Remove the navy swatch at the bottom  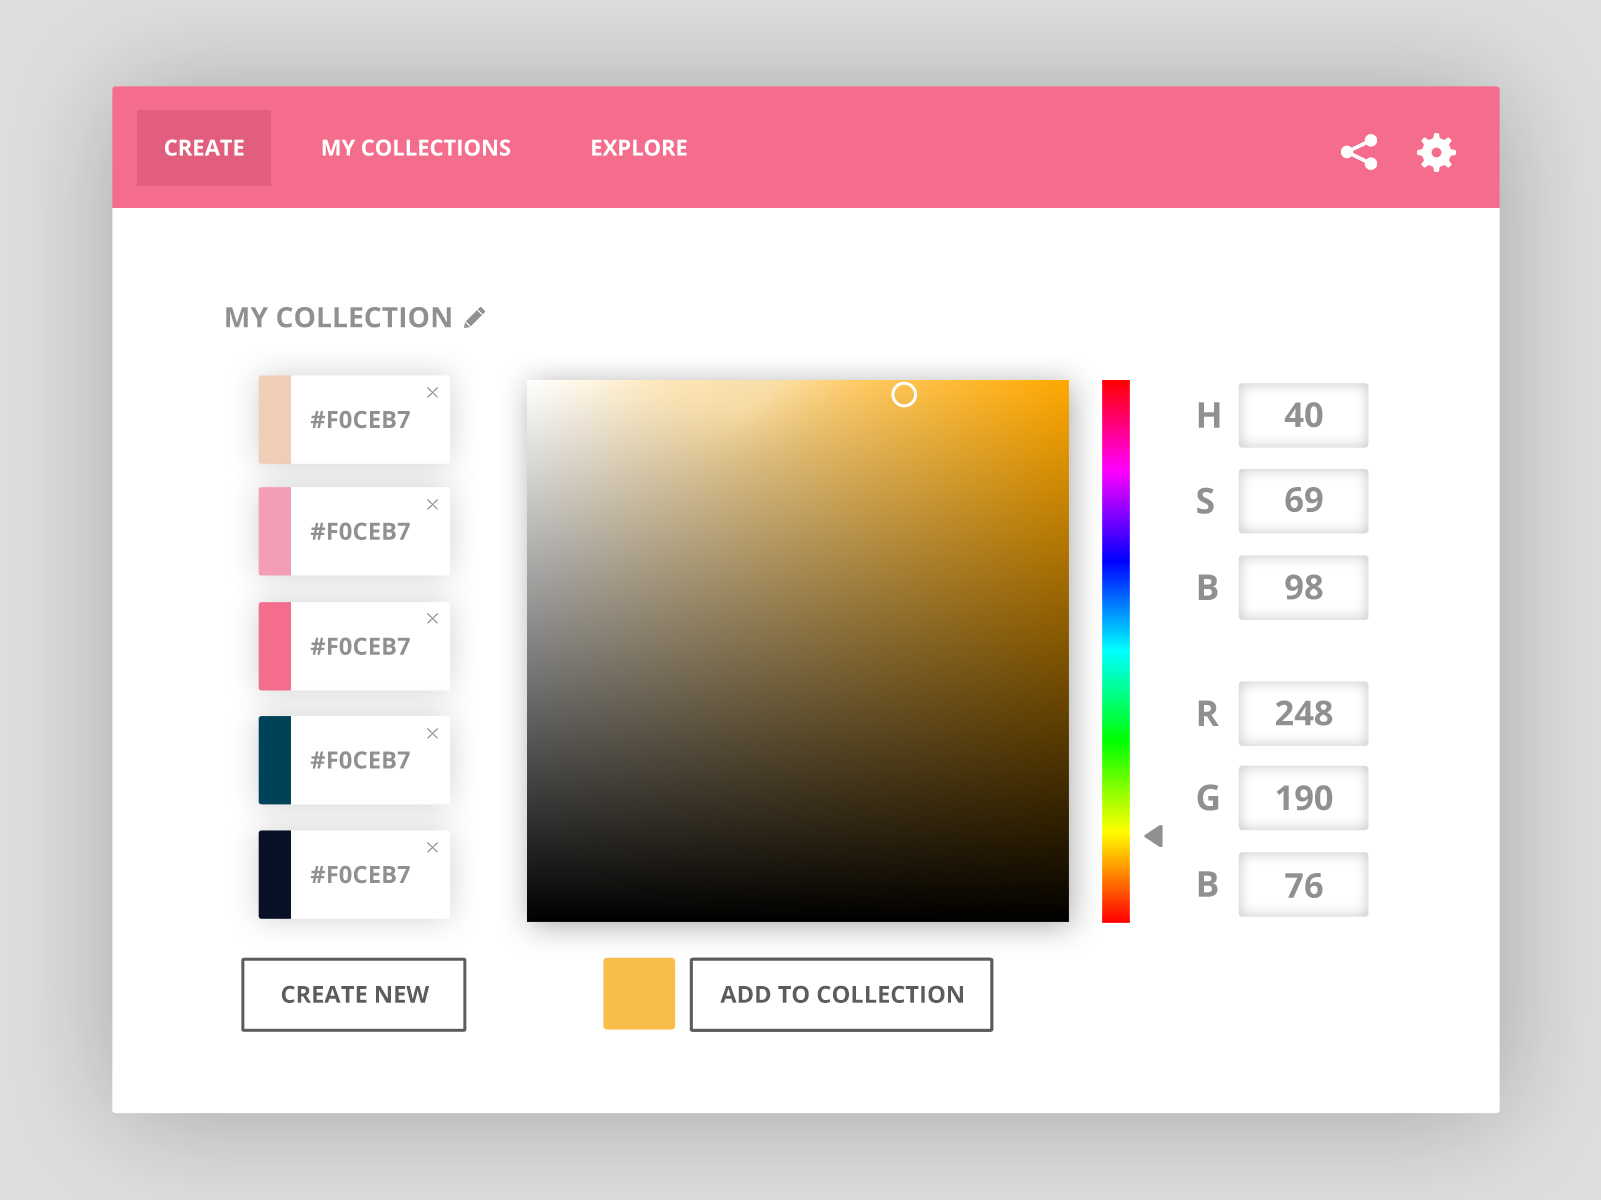click(433, 847)
